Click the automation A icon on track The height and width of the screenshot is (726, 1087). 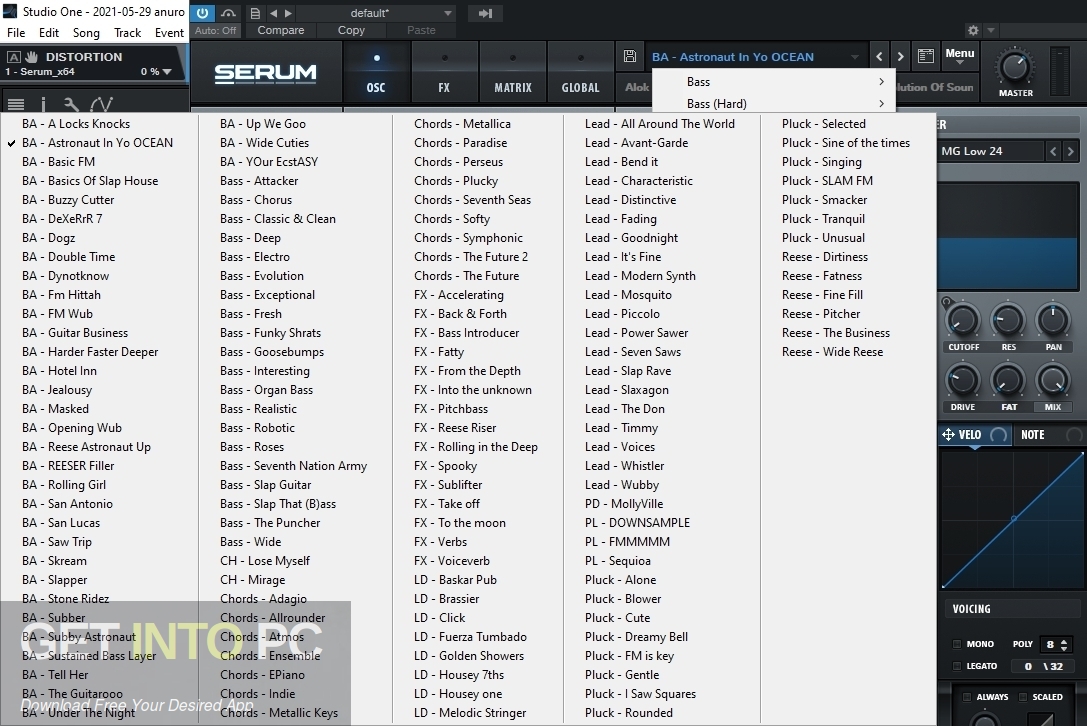click(13, 57)
